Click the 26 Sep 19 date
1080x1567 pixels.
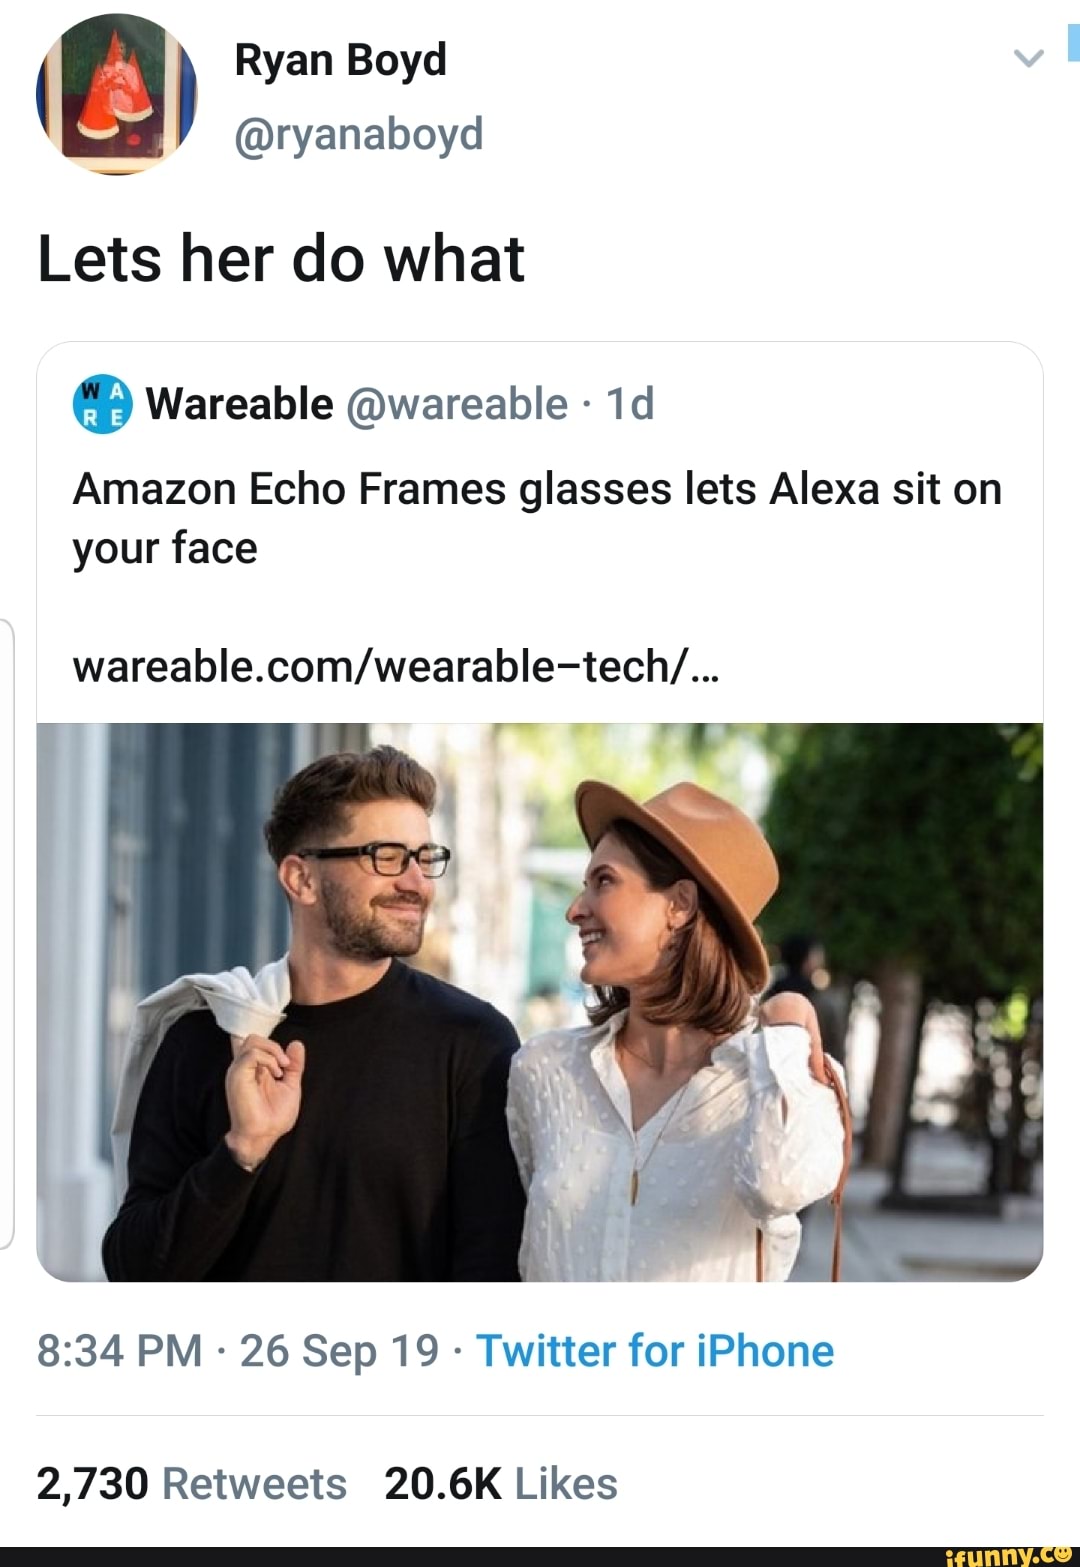tap(339, 1351)
